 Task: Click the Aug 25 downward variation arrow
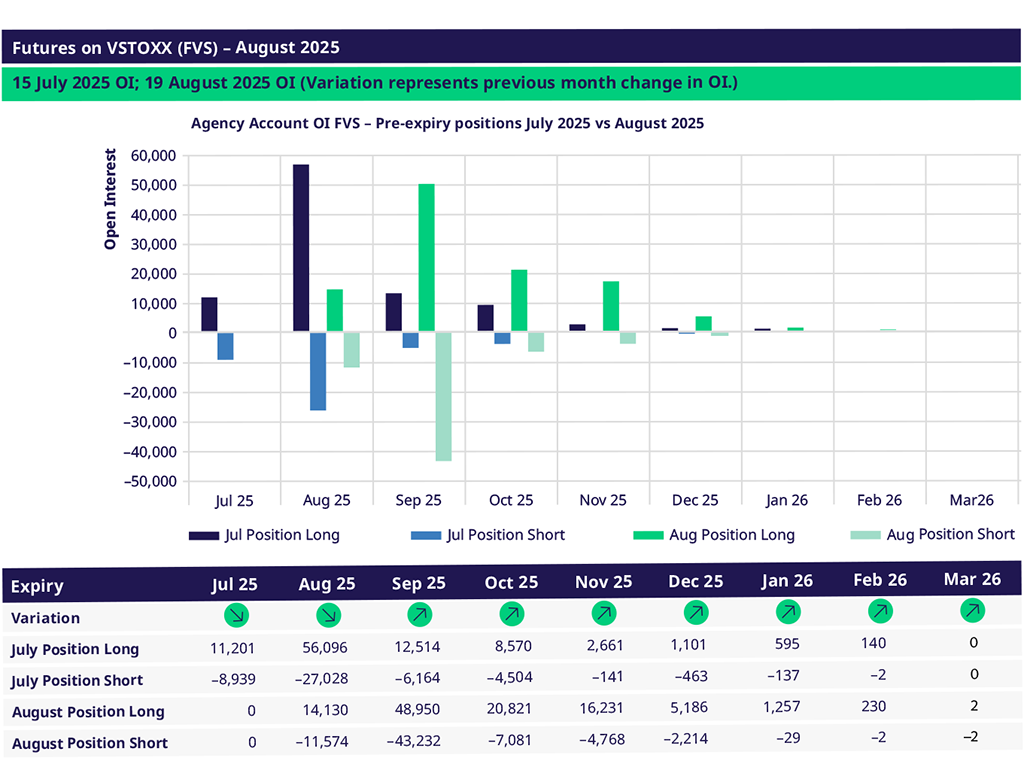tap(327, 614)
